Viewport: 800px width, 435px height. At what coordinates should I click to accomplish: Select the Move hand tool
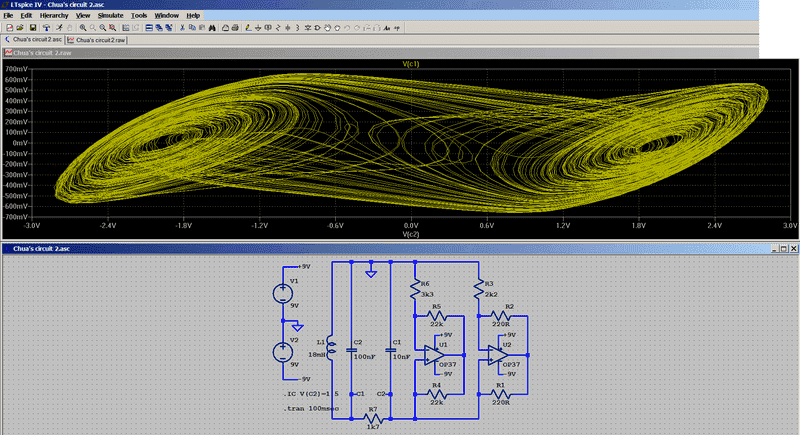pyautogui.click(x=327, y=27)
